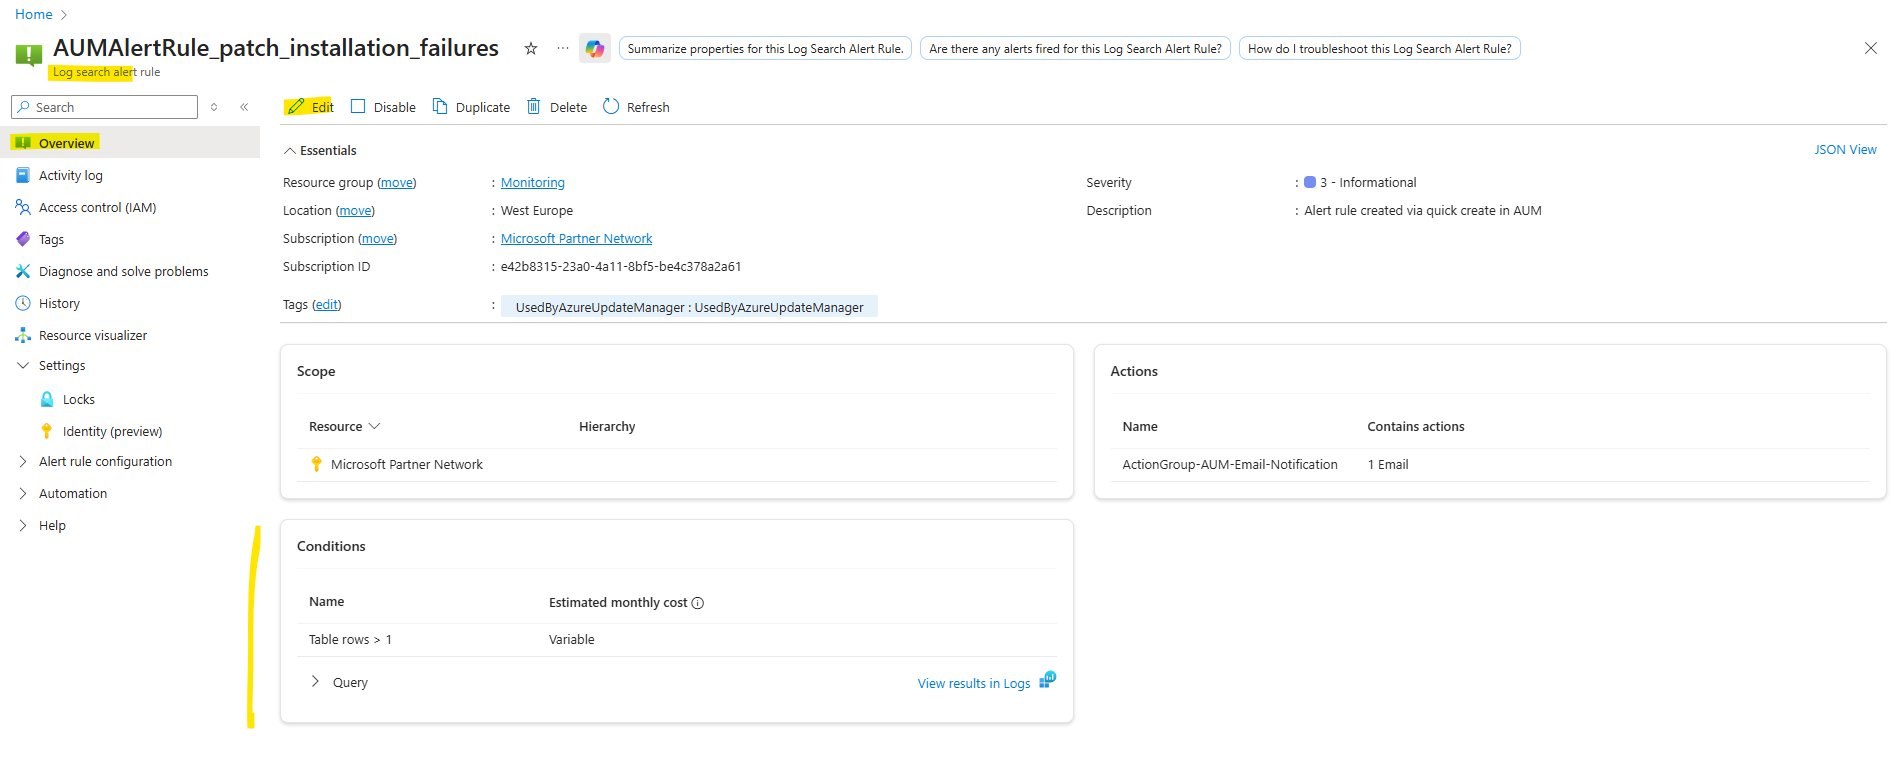
Task: Click the Duplicate copy icon
Action: [440, 106]
